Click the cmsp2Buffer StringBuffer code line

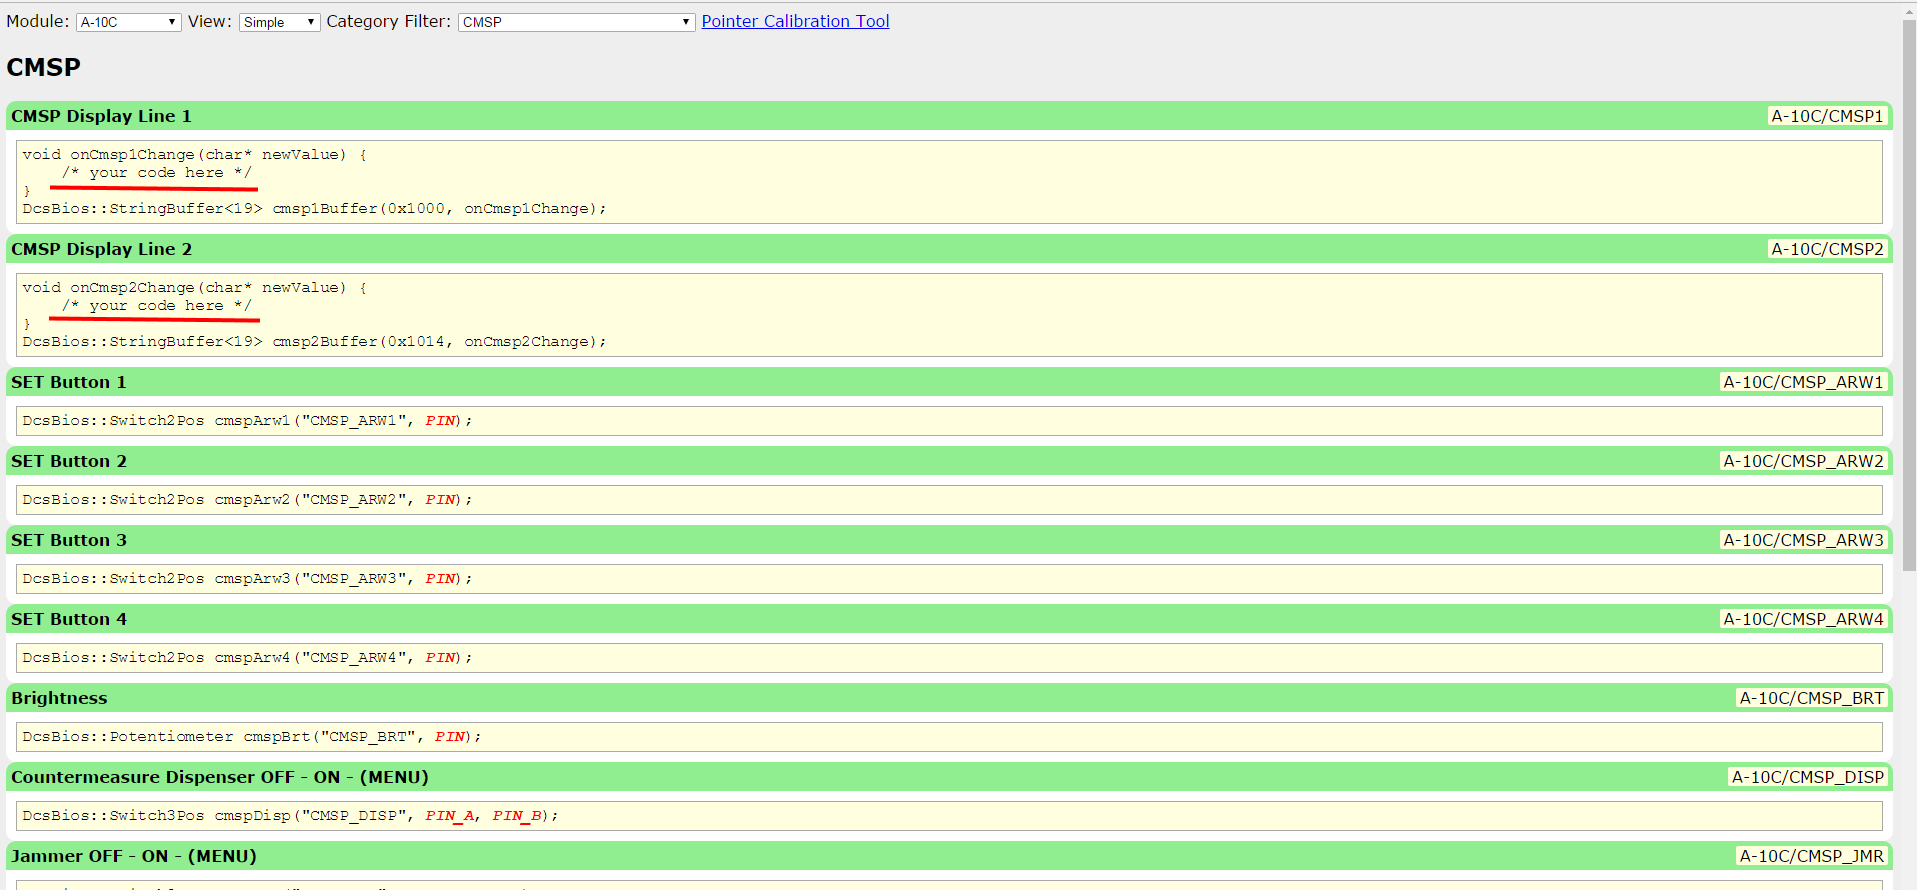pos(314,341)
